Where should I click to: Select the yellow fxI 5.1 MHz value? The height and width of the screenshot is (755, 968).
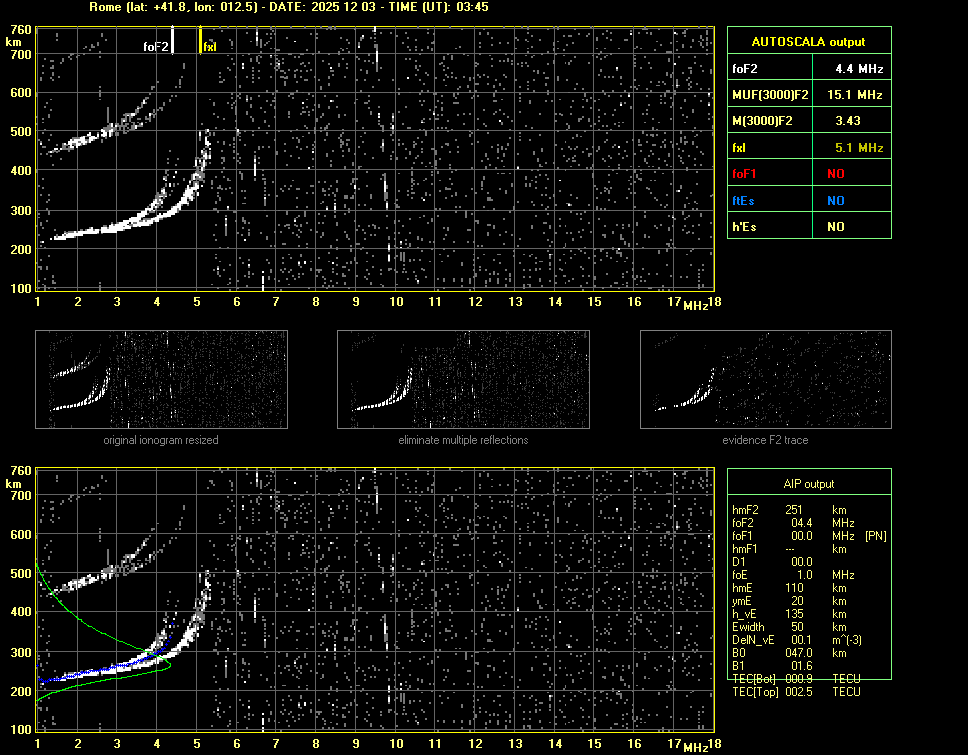pyautogui.click(x=859, y=147)
